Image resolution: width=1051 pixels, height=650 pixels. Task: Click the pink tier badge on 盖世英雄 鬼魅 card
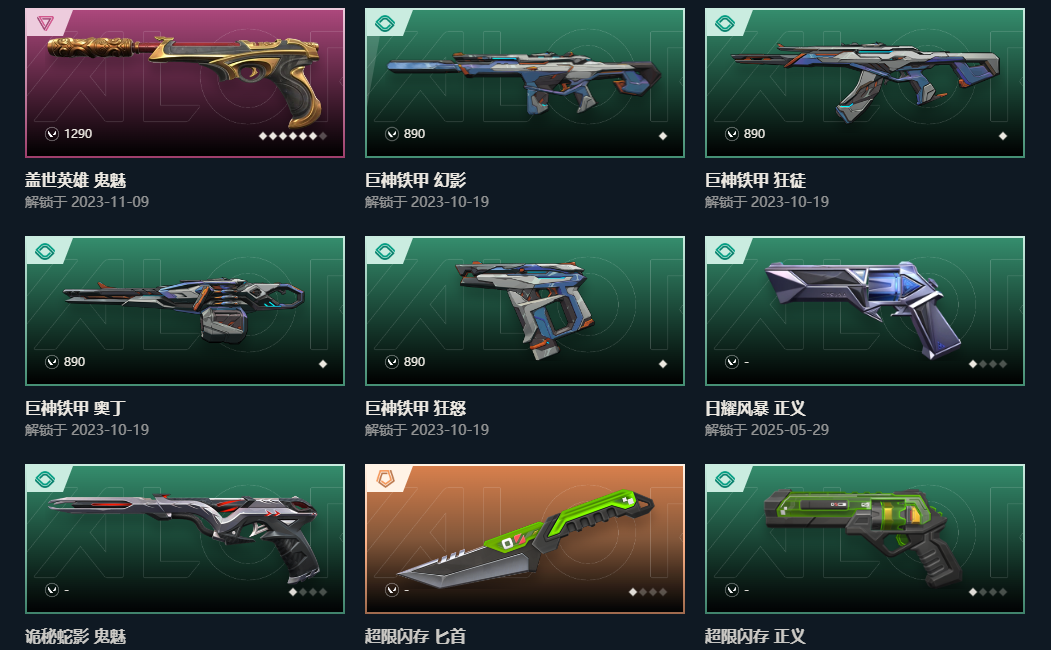pyautogui.click(x=45, y=23)
